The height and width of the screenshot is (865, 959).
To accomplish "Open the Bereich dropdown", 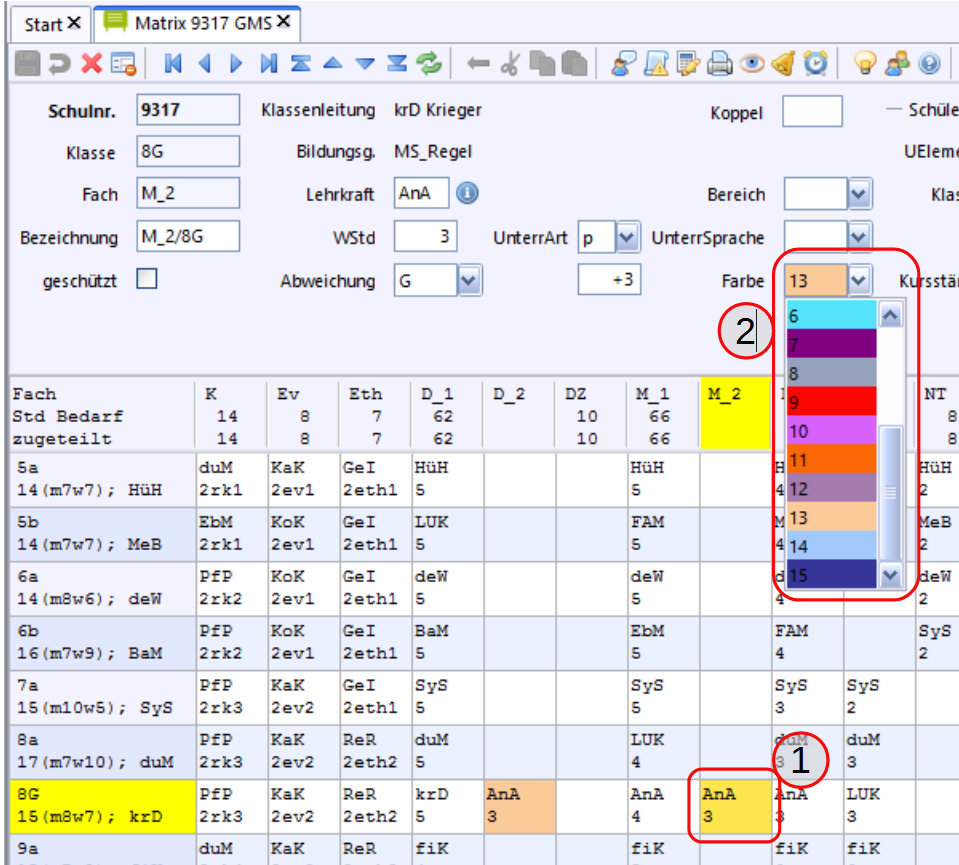I will point(859,194).
